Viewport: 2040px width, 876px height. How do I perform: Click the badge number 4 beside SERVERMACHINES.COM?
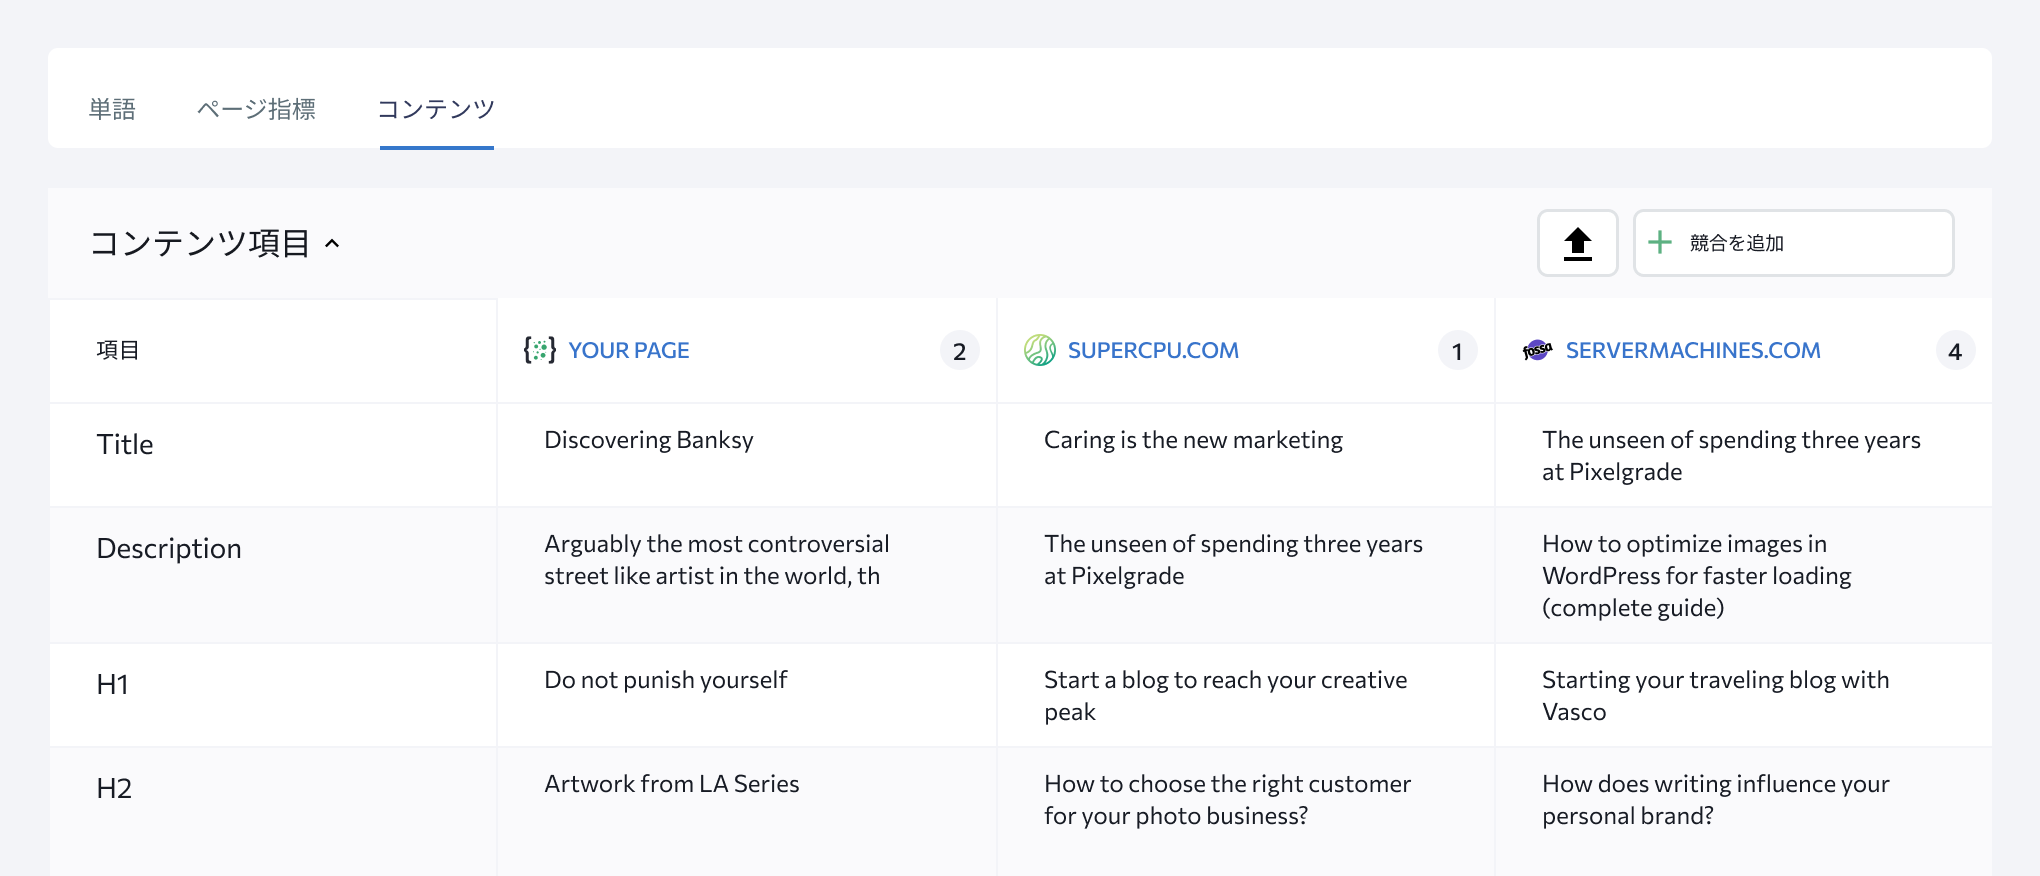click(1955, 351)
